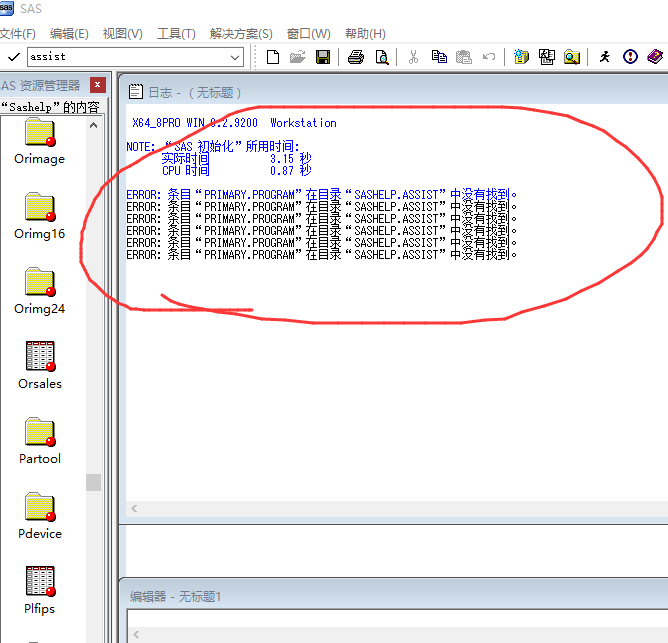Click the CPU 时间 0.87 秒 line

236,170
